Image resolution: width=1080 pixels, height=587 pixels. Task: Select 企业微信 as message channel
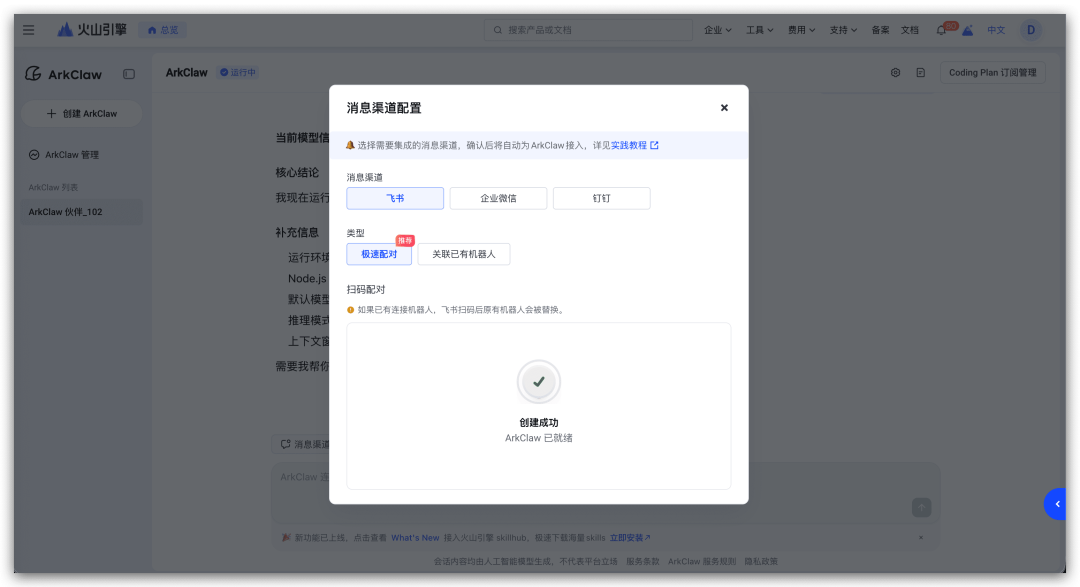tap(498, 198)
